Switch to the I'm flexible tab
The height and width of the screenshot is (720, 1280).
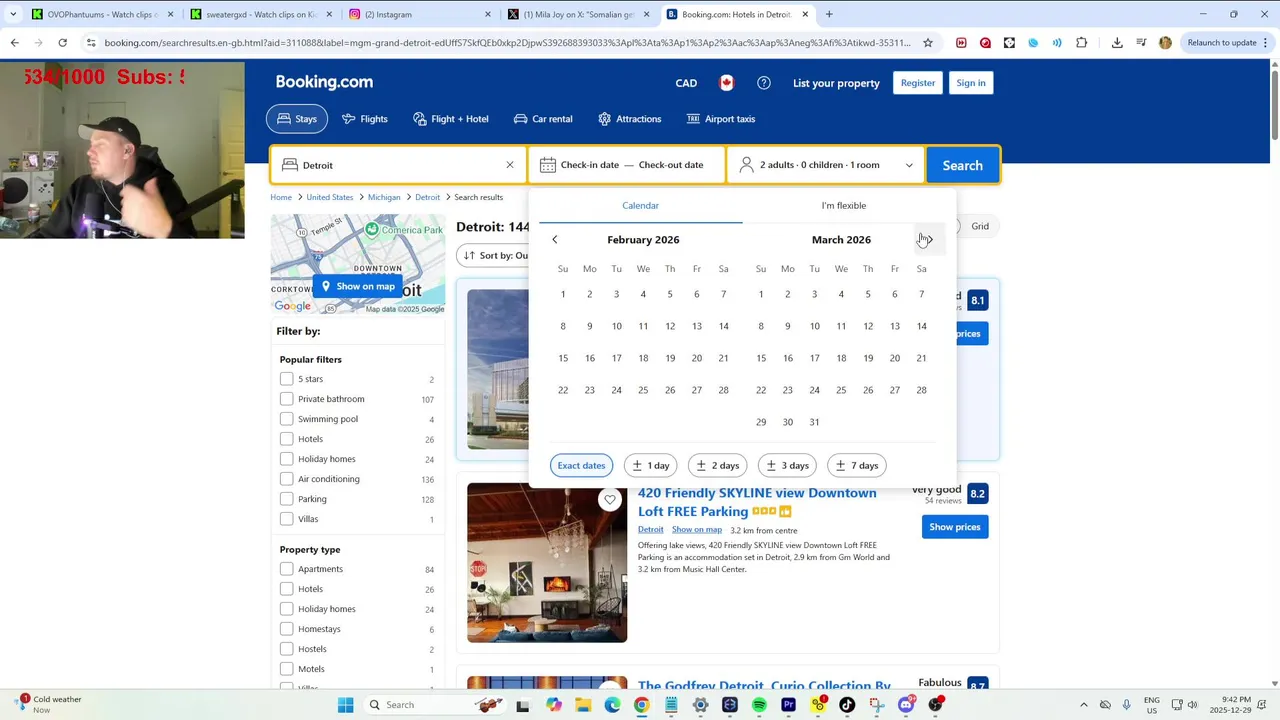(844, 205)
